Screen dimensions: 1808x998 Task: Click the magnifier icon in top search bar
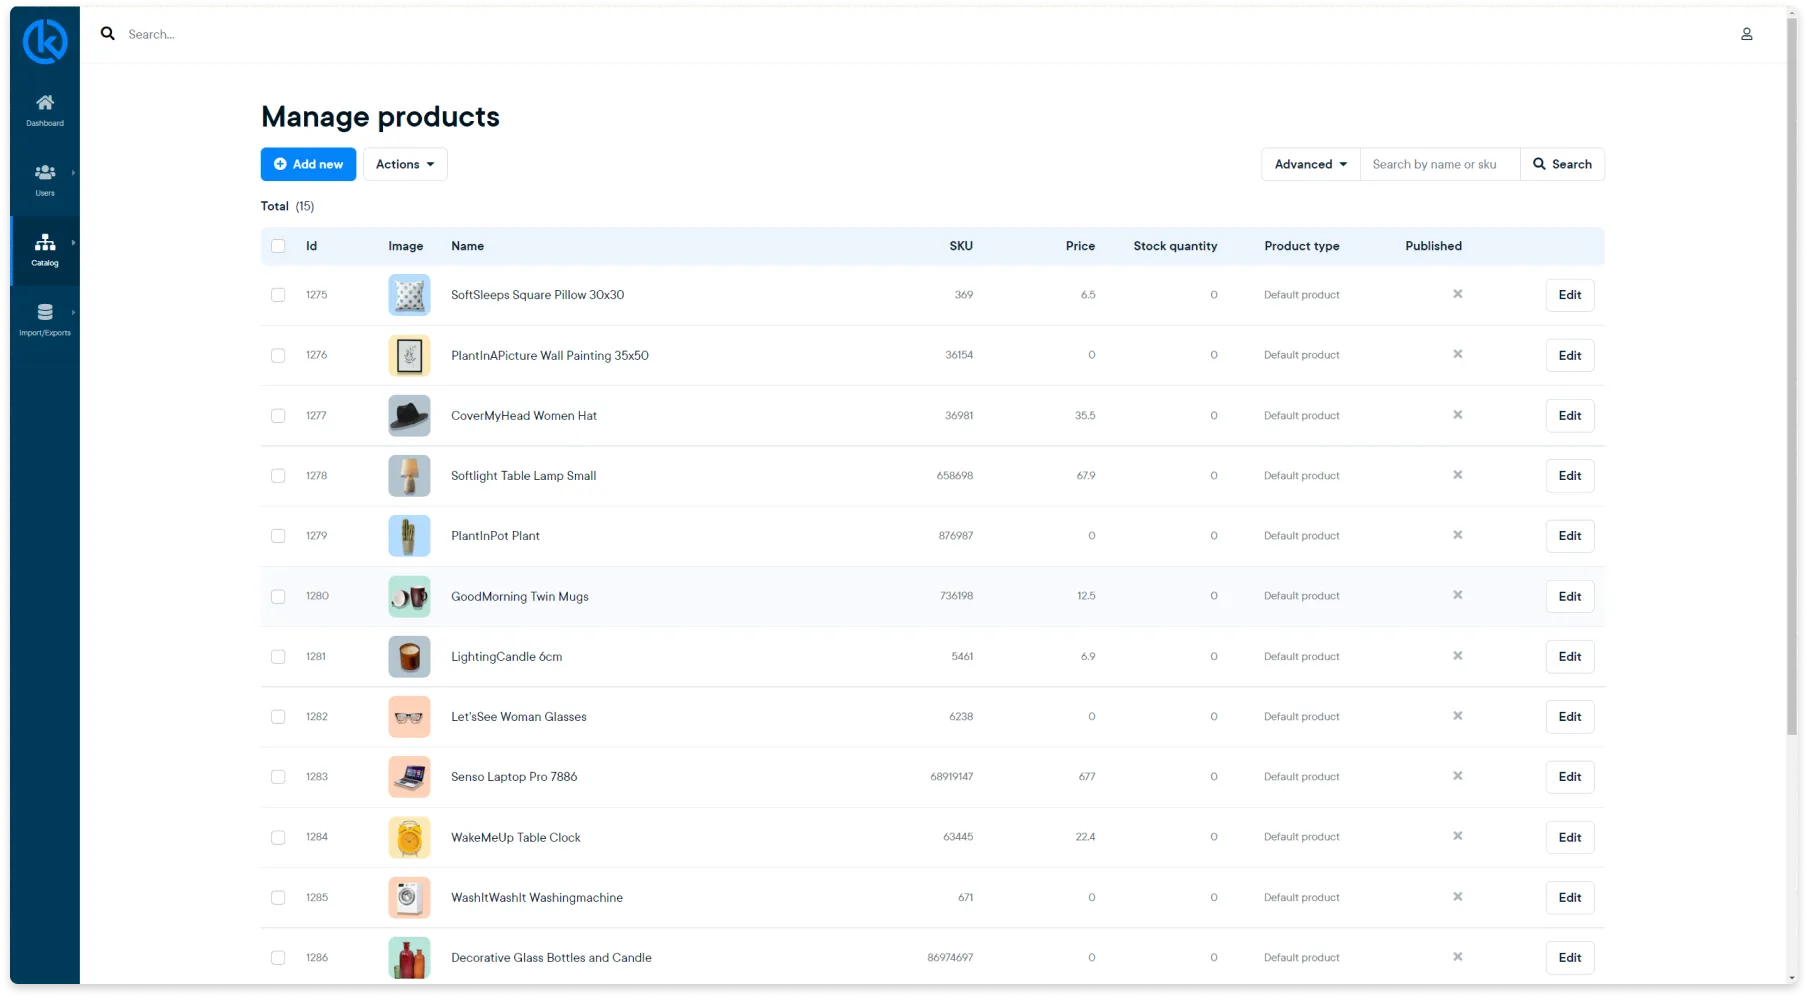pyautogui.click(x=108, y=34)
